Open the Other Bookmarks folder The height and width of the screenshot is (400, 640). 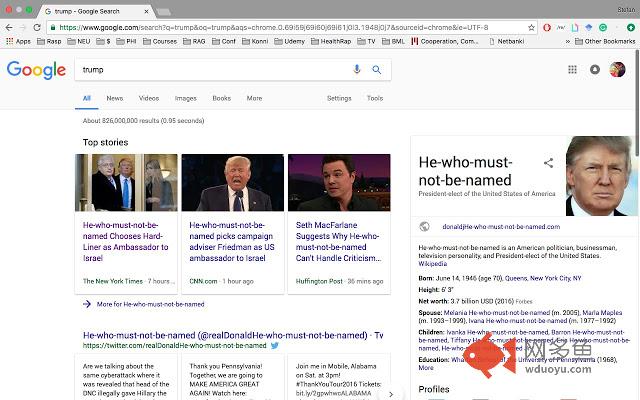pos(605,41)
